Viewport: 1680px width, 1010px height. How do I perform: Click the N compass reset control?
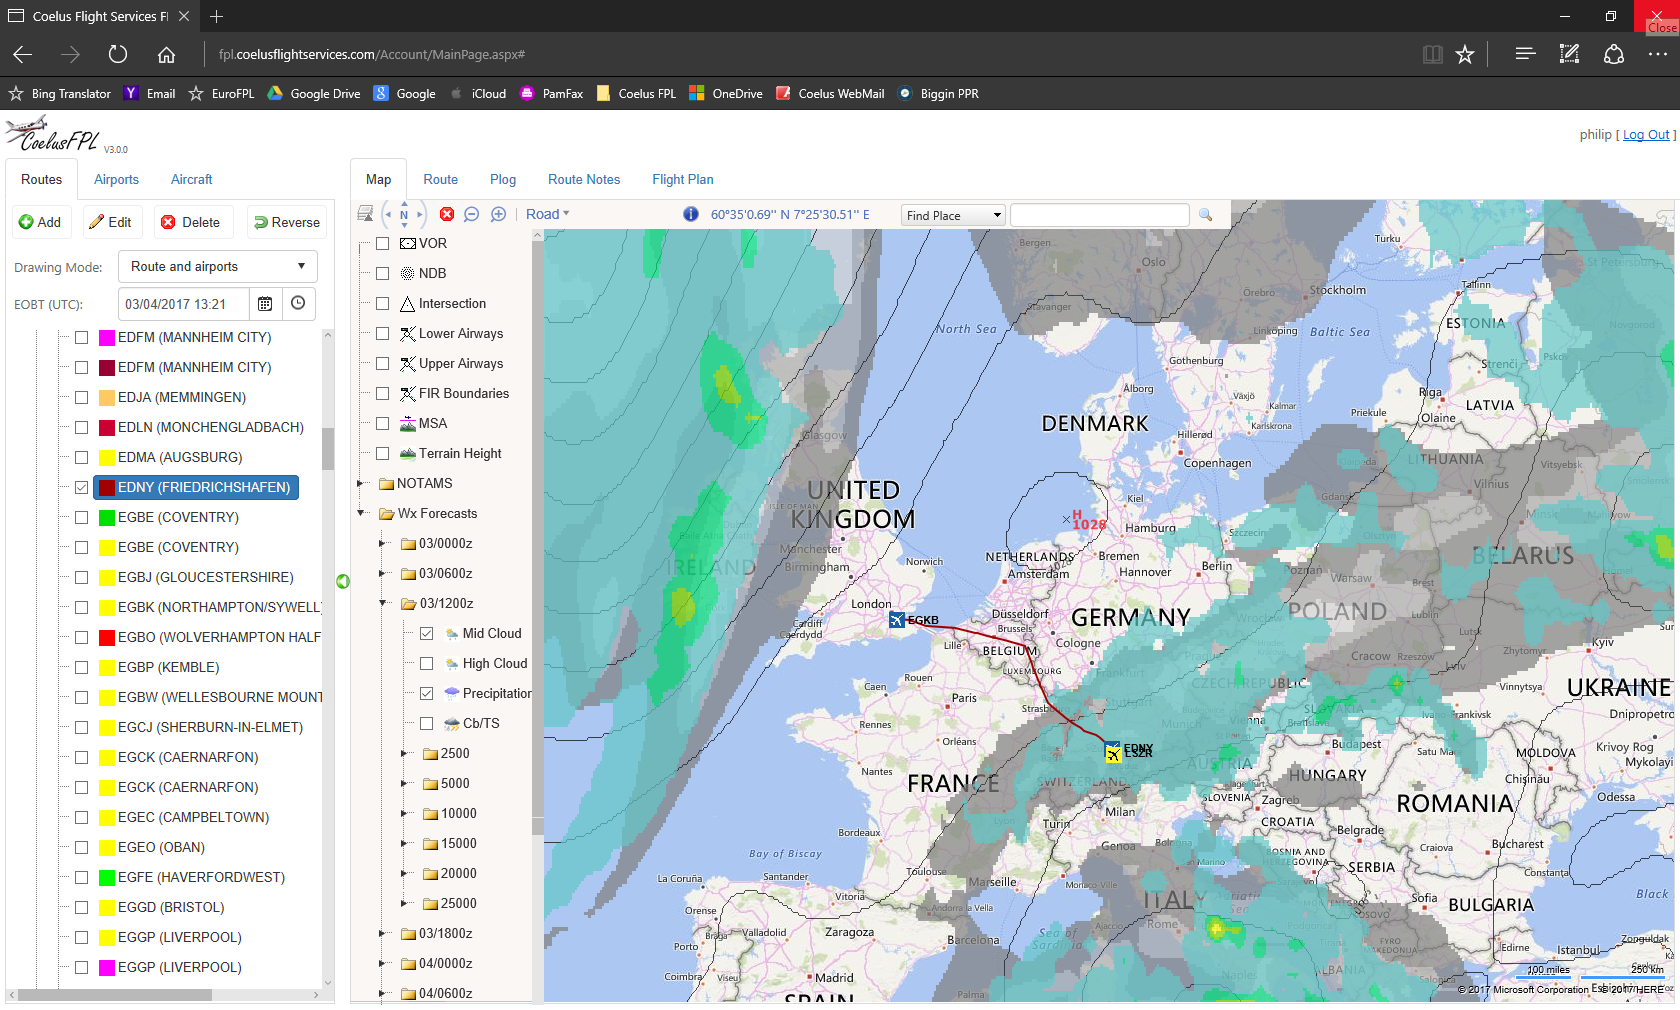coord(404,214)
